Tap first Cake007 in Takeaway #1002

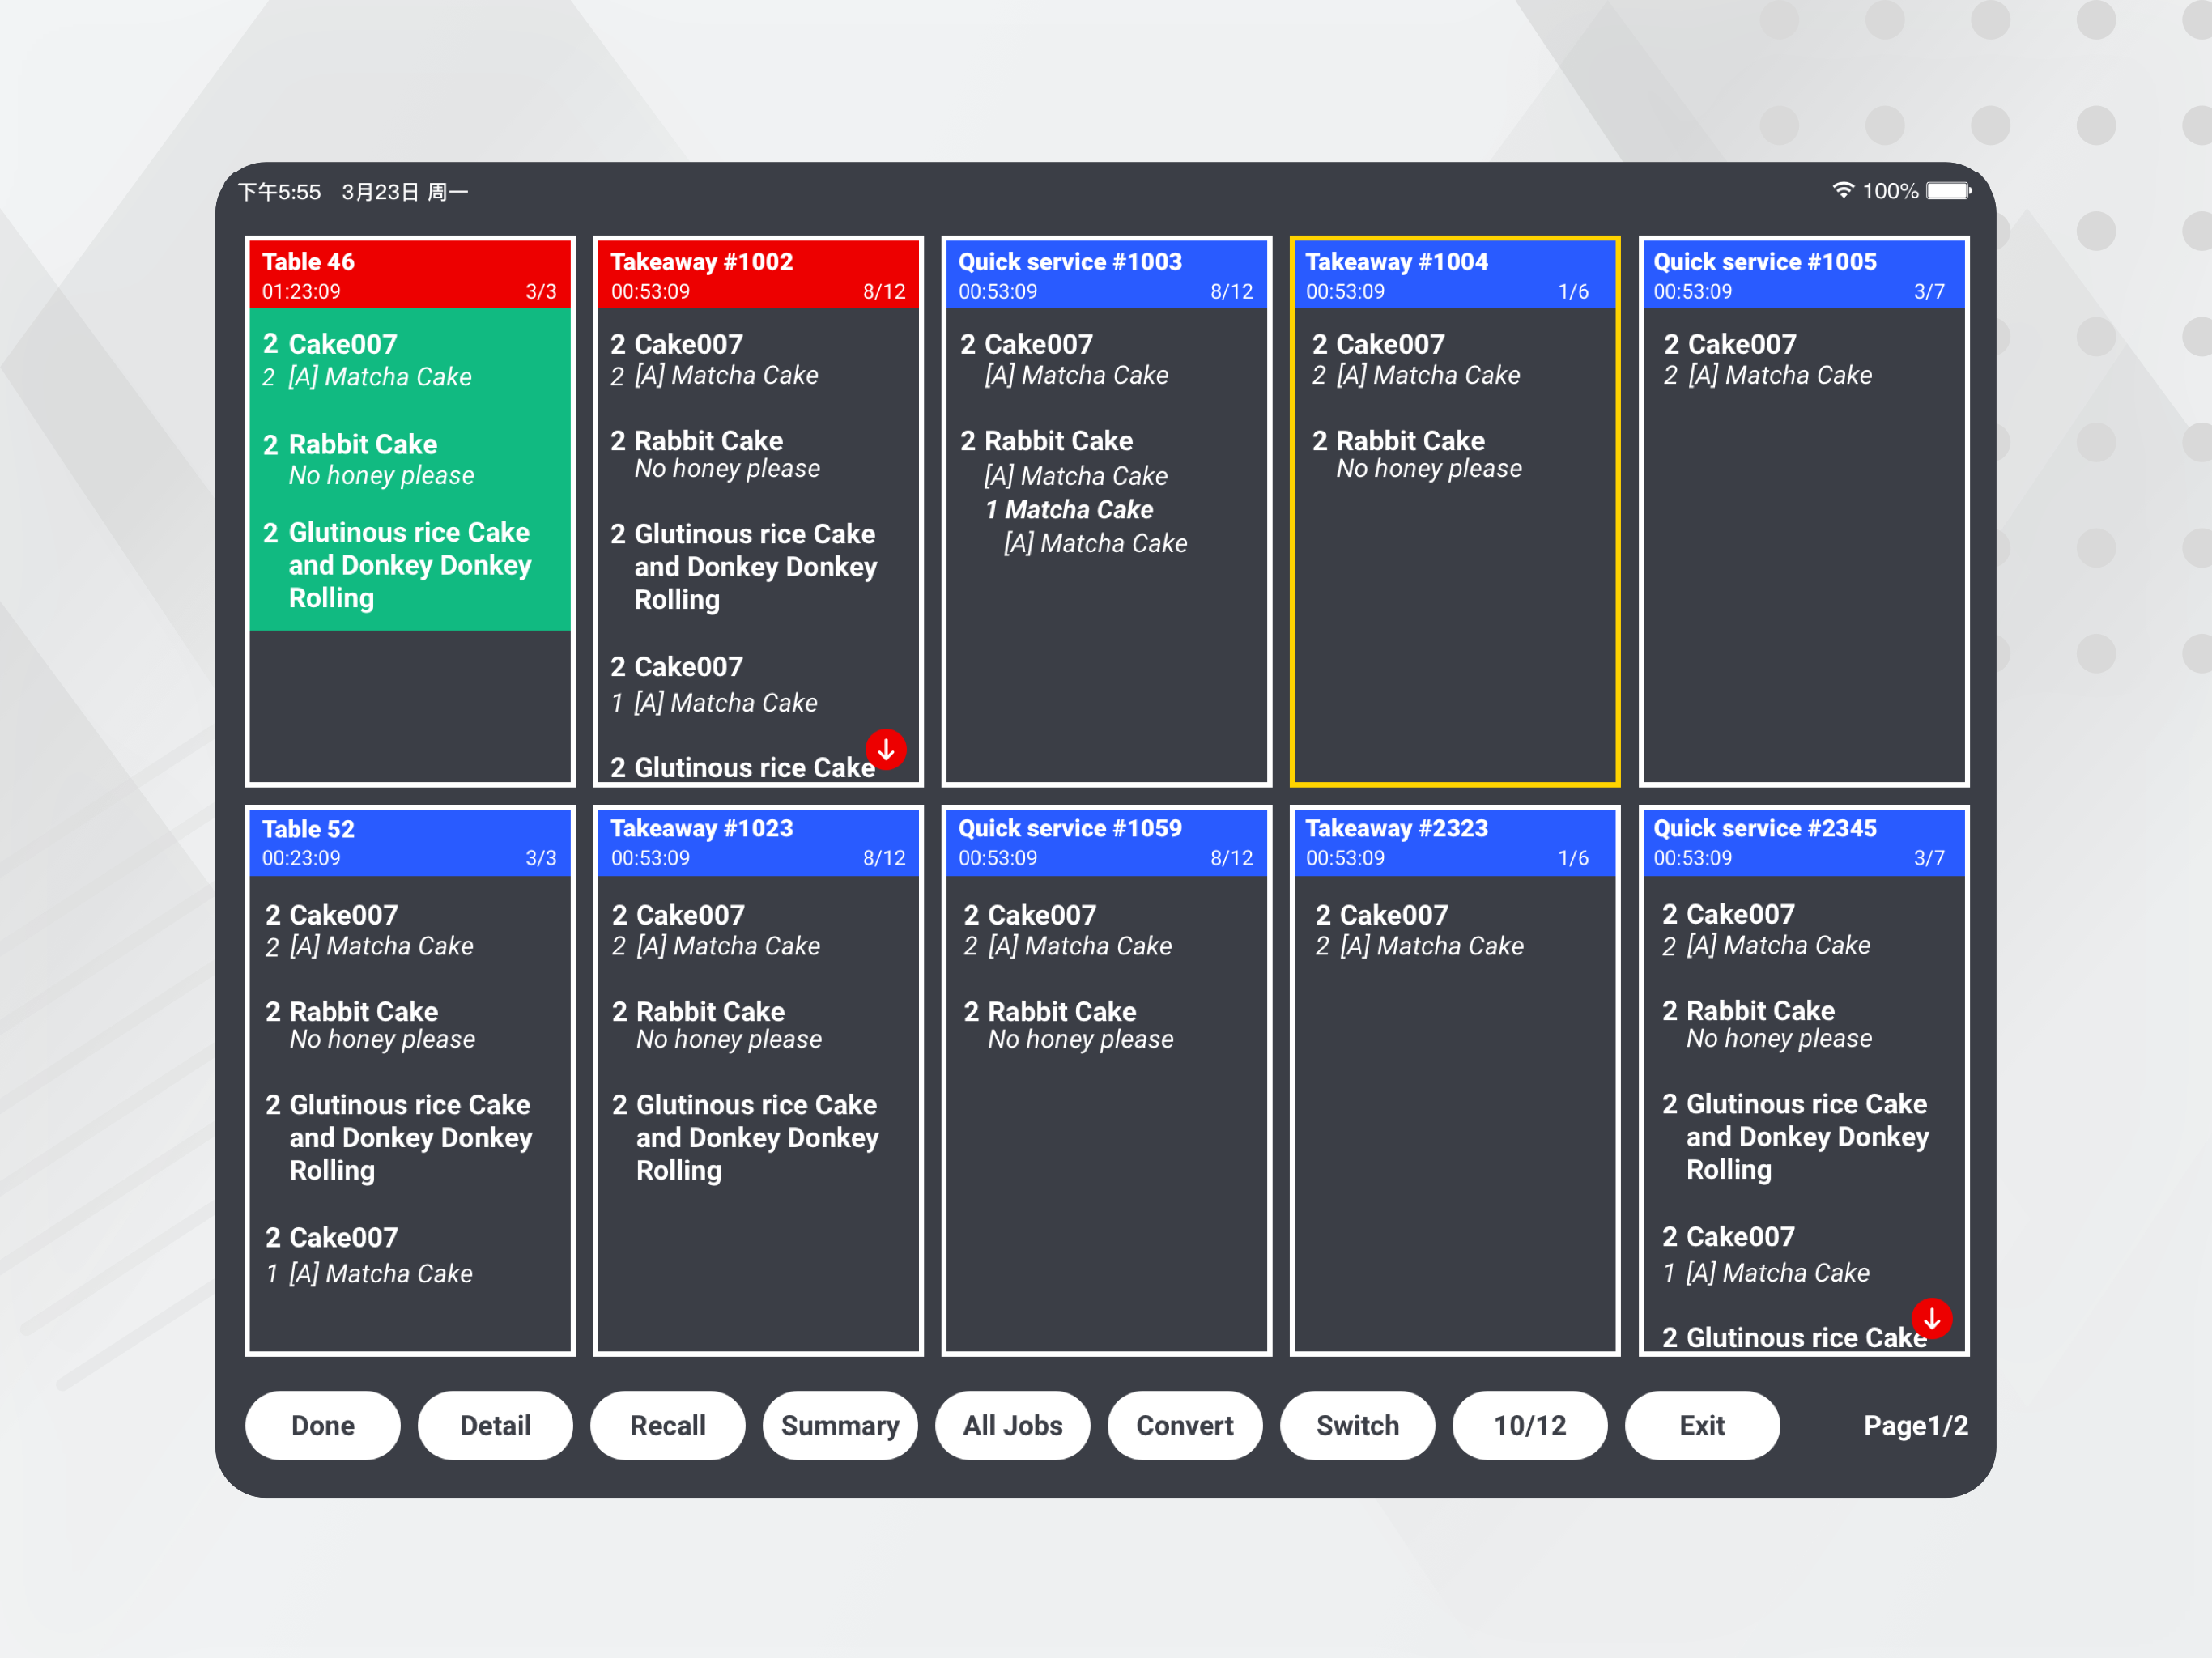677,344
